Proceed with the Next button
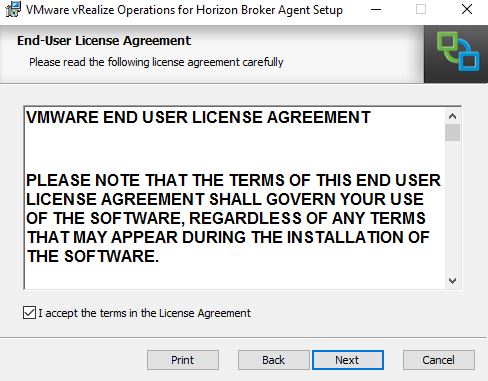This screenshot has height=381, width=488. 347,360
